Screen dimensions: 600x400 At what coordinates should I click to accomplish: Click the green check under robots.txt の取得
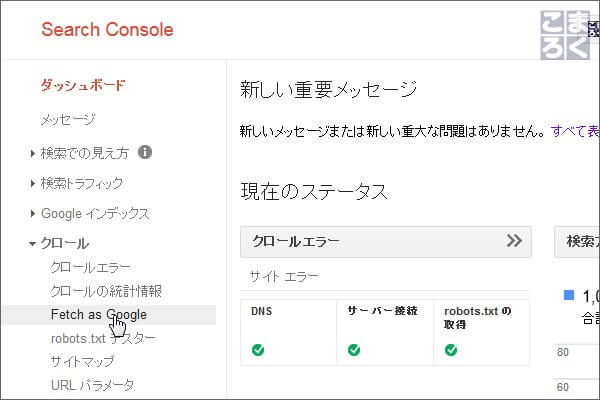coord(451,349)
